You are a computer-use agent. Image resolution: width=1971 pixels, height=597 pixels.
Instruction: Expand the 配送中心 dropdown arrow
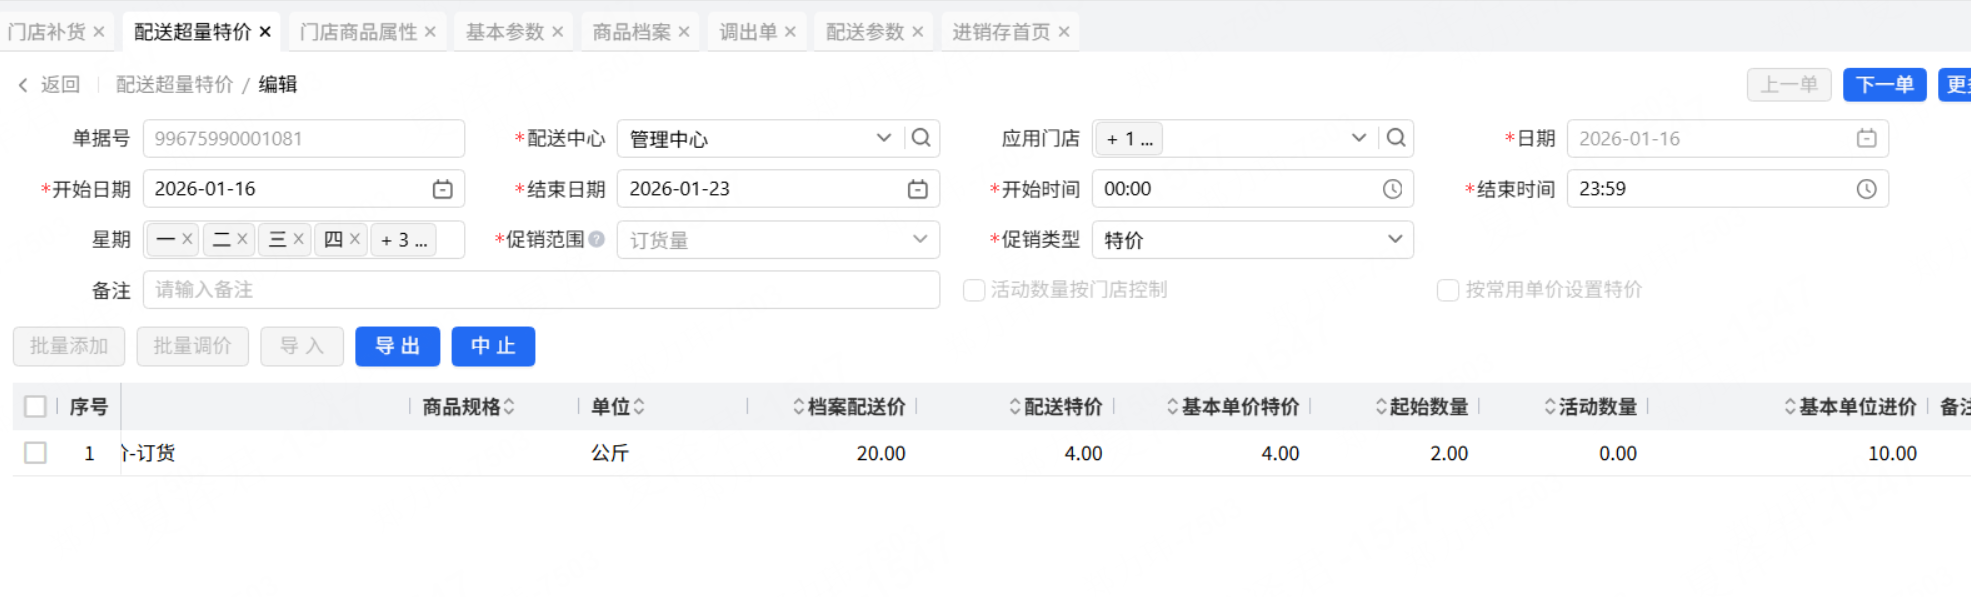pyautogui.click(x=883, y=138)
